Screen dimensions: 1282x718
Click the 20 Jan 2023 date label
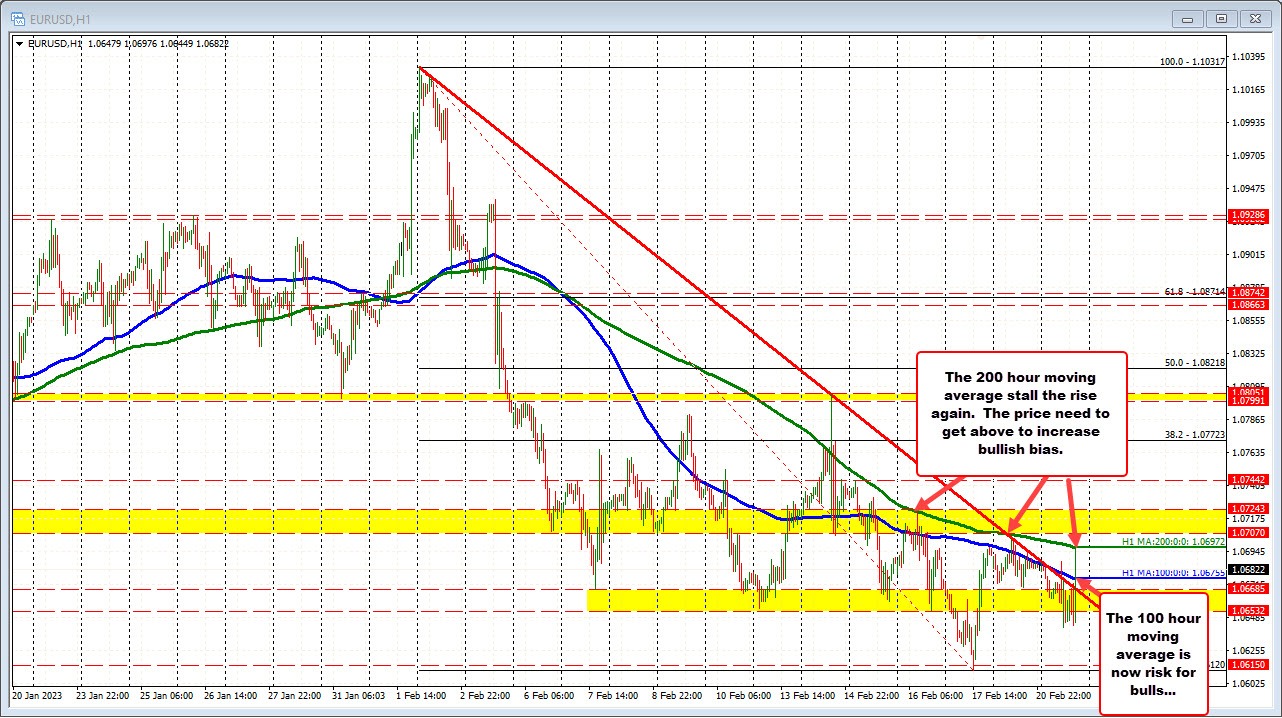tap(36, 694)
